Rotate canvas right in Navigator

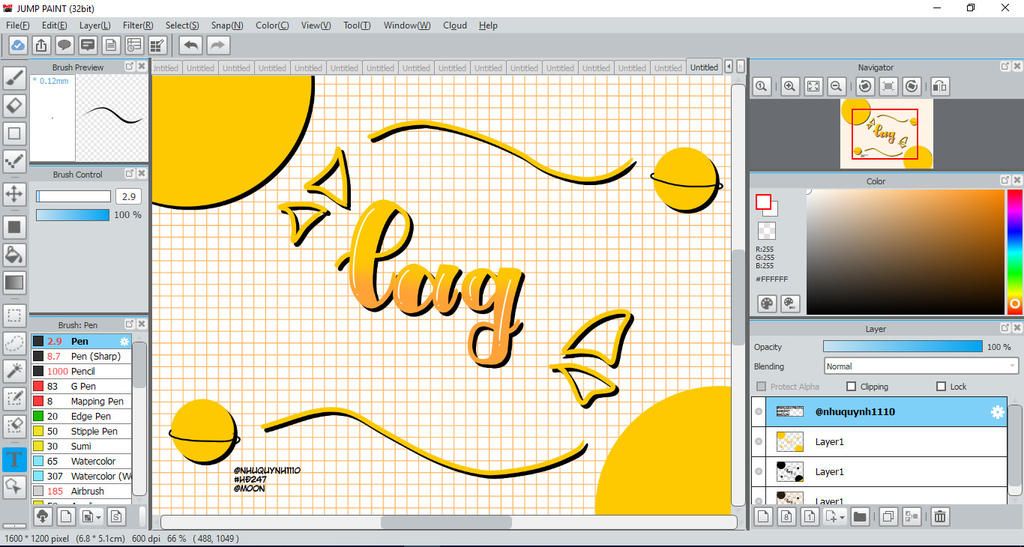[x=912, y=86]
